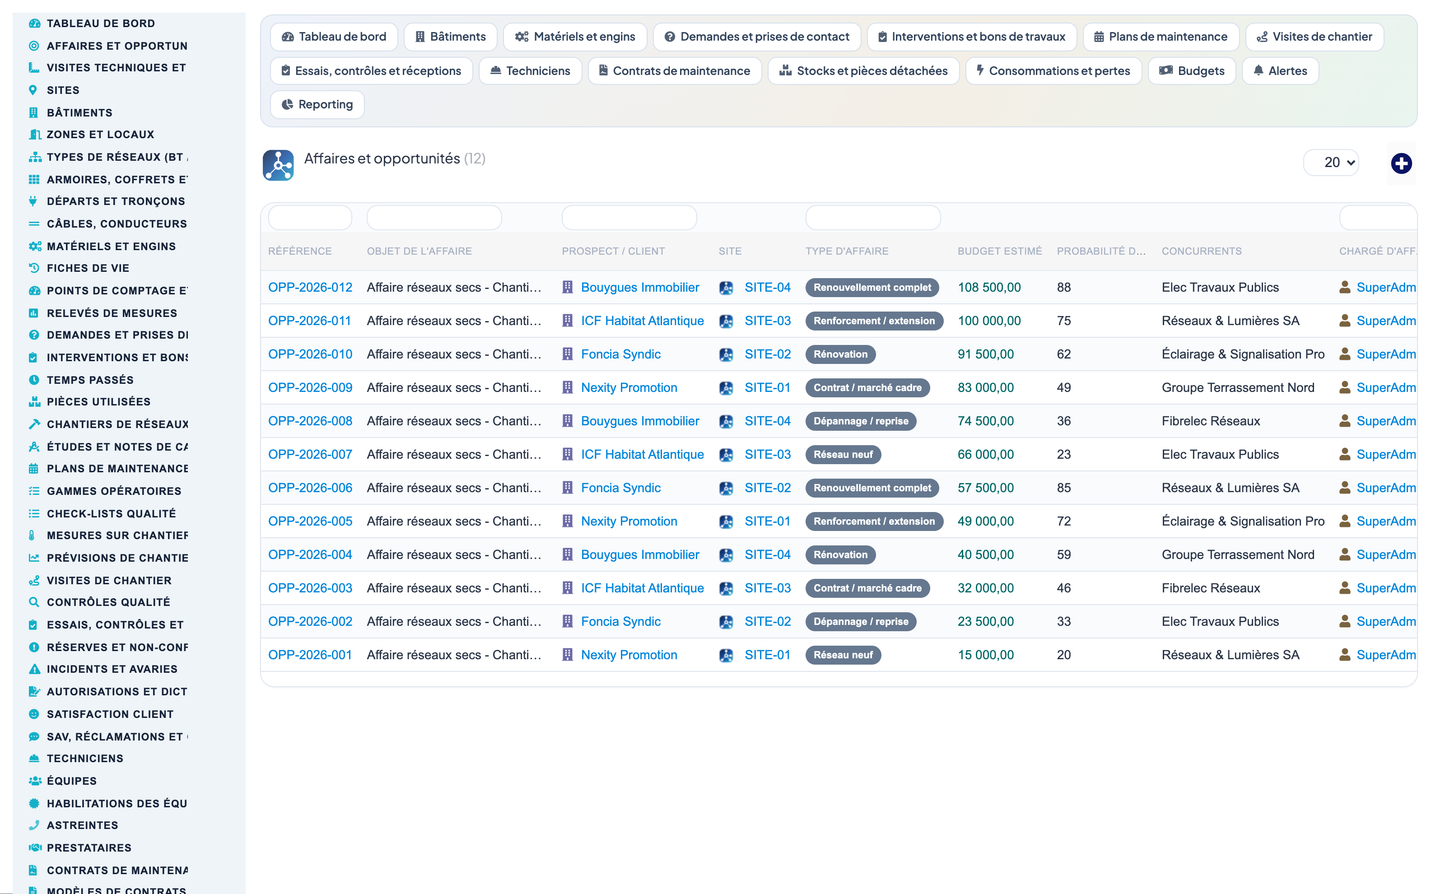Screen dimensions: 1445x894
Task: Open reference link OPP-2026-007
Action: [310, 454]
